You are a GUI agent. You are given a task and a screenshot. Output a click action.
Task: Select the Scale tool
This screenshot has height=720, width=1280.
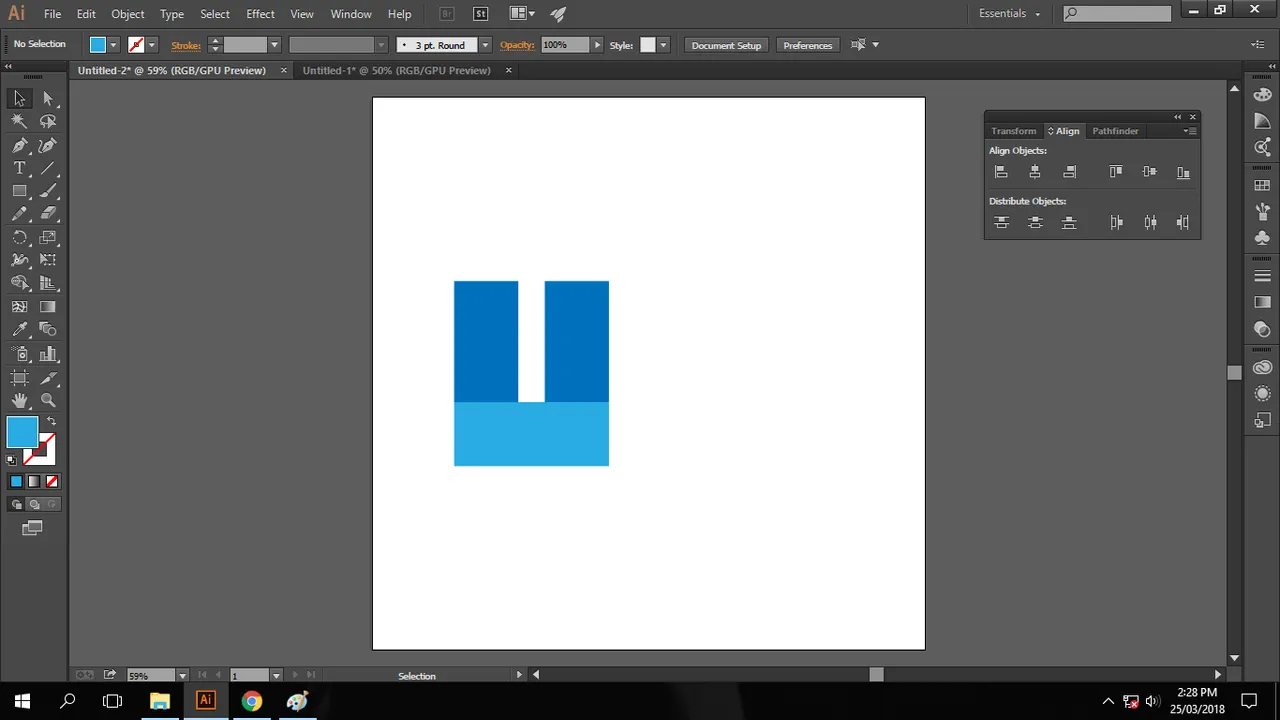tap(48, 237)
